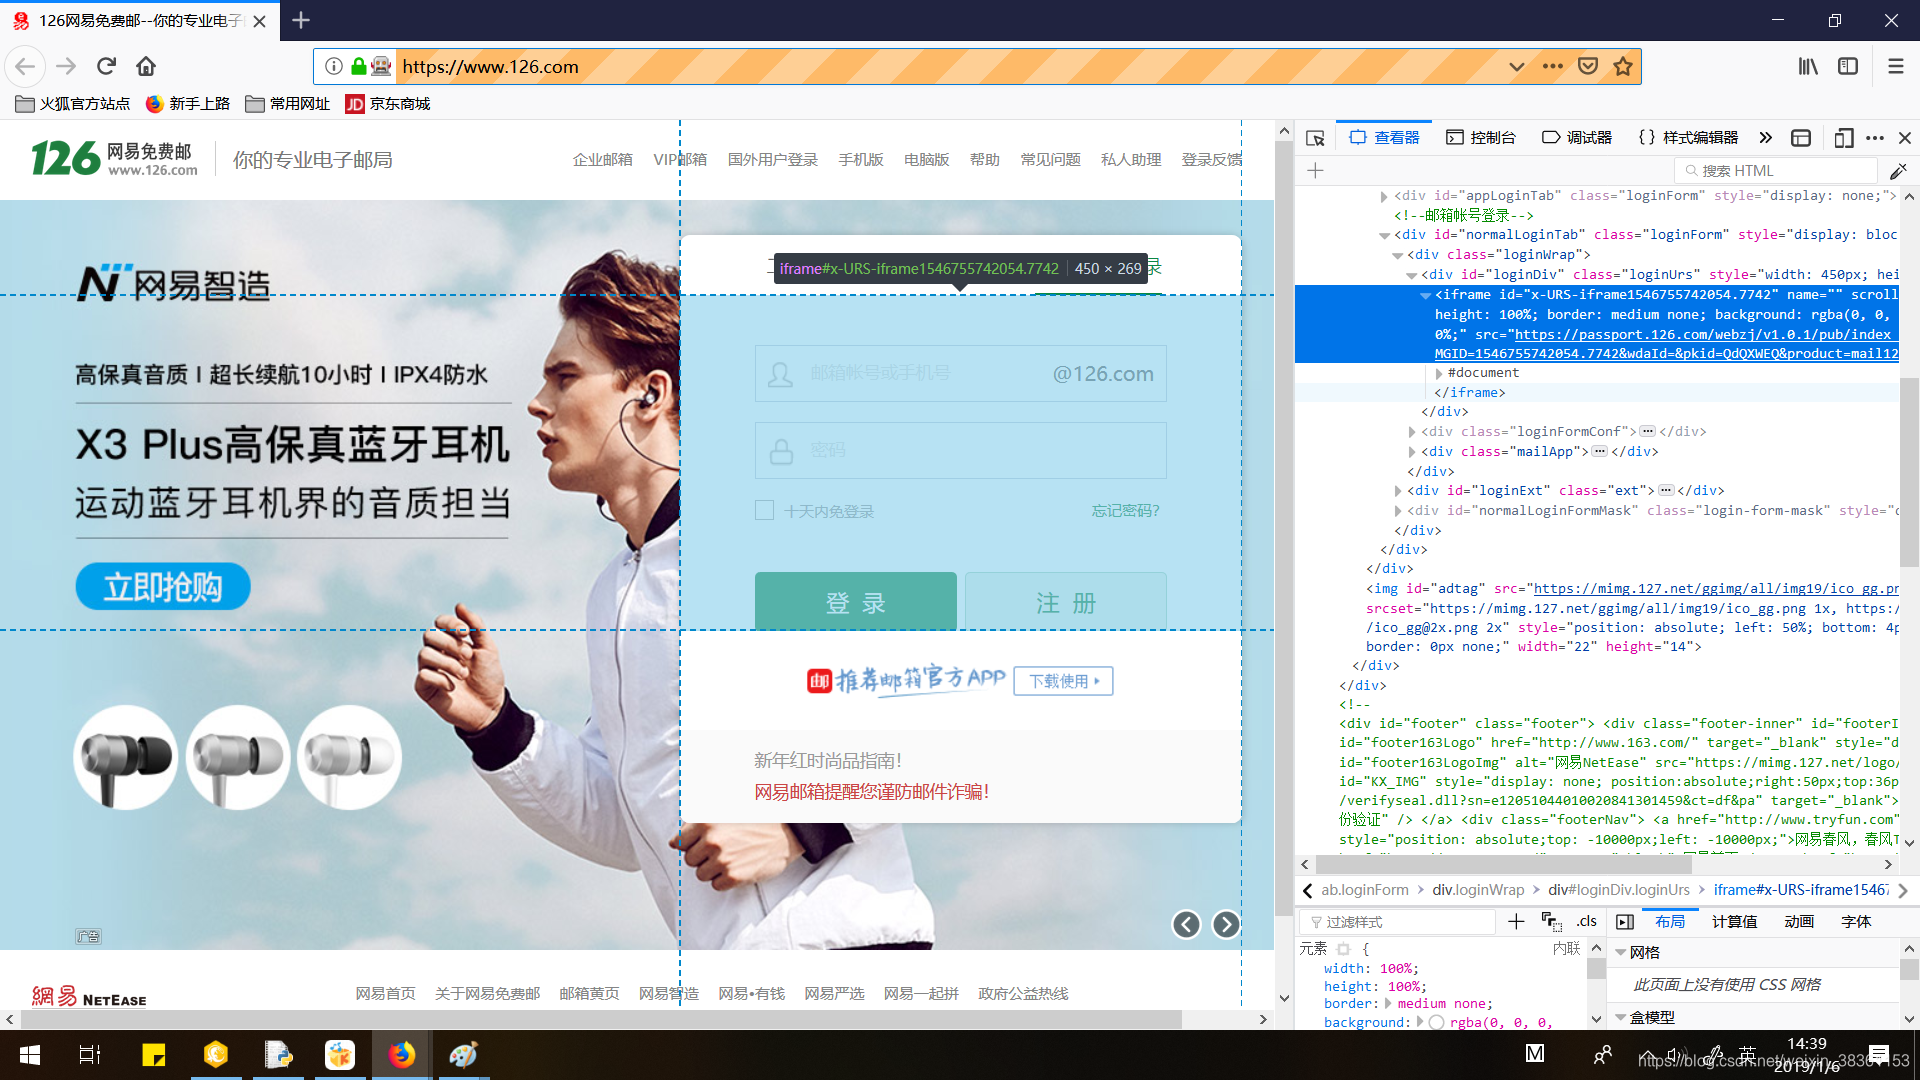Viewport: 1920px width, 1080px height.
Task: Click the add new node plus icon
Action: (1315, 170)
